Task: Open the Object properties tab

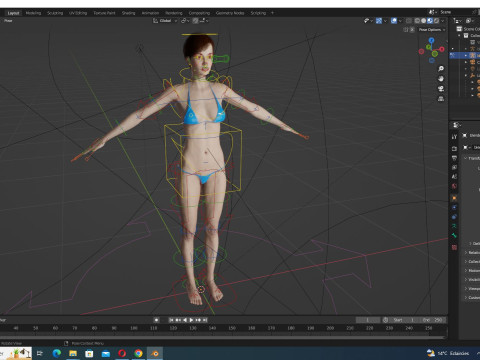Action: pyautogui.click(x=454, y=198)
